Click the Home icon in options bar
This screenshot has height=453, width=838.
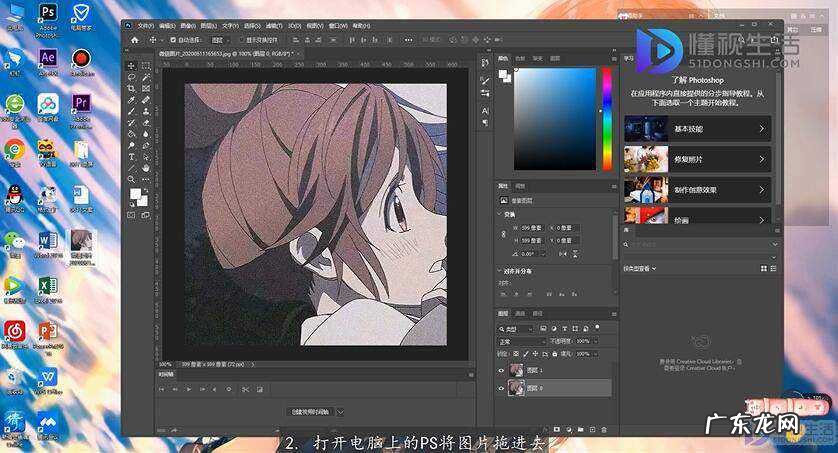tap(135, 40)
